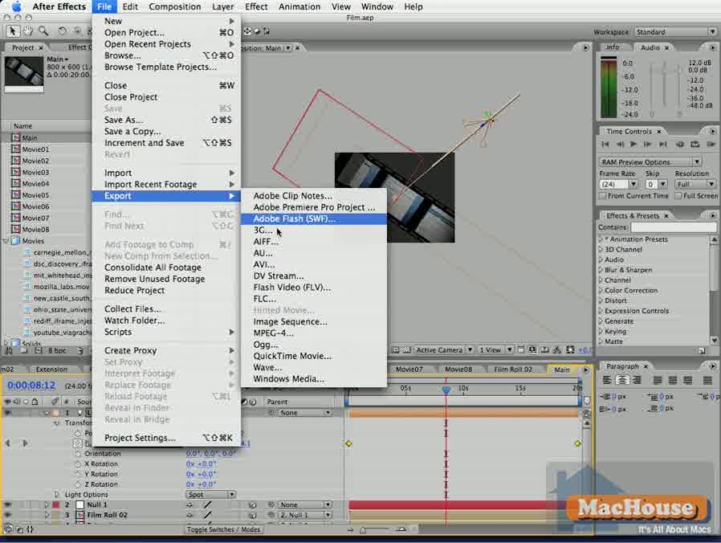Close the Audio panel tab
This screenshot has width=721, height=543.
coord(666,48)
